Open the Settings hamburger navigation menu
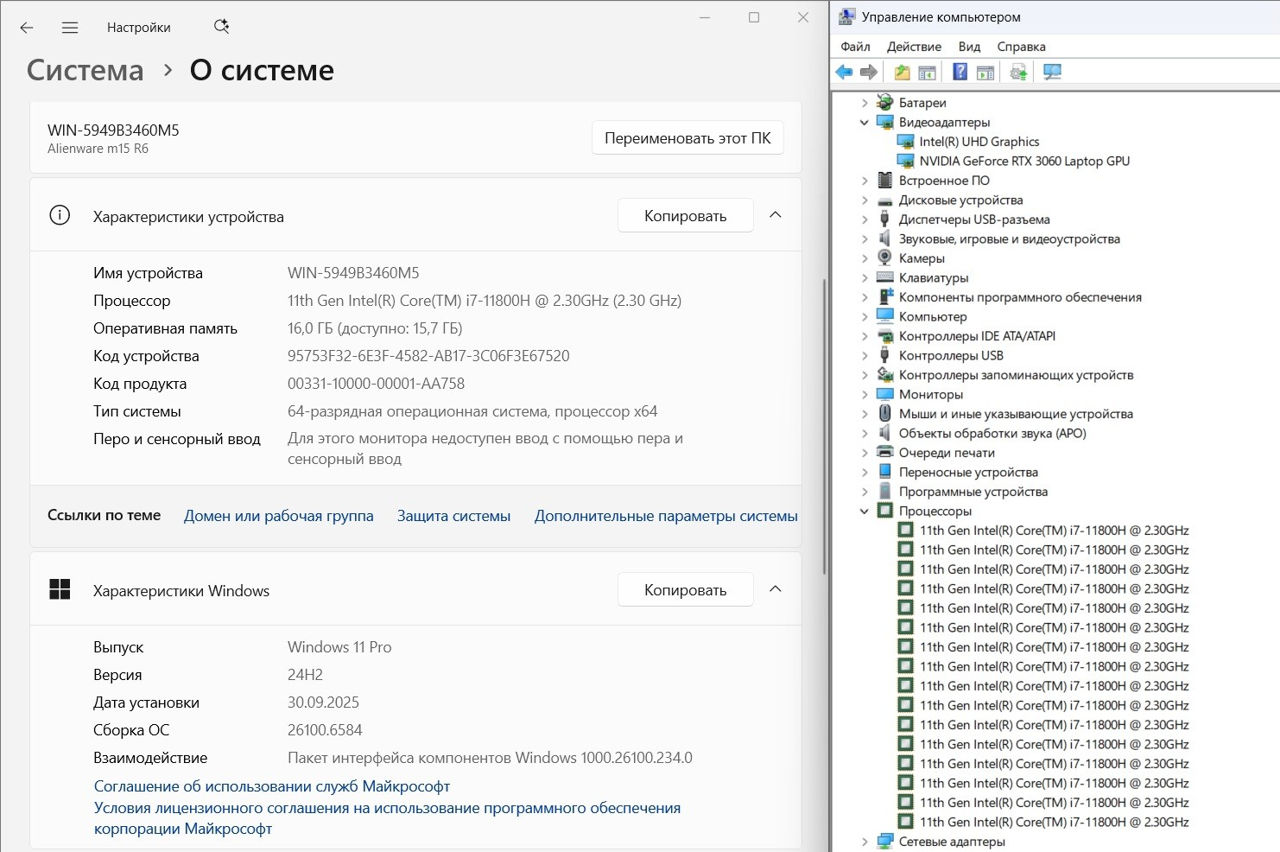 click(70, 28)
